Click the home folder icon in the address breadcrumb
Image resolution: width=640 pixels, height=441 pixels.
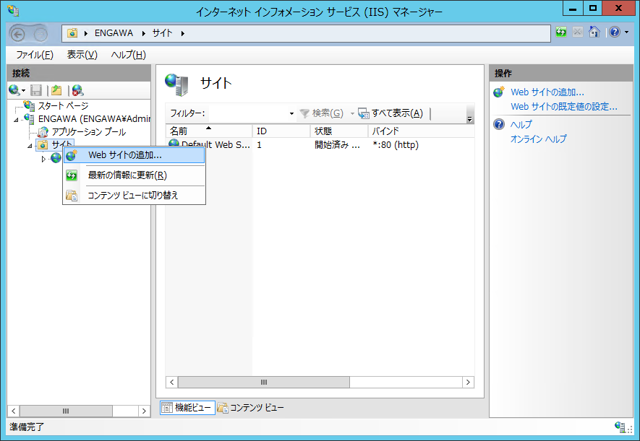(x=72, y=33)
